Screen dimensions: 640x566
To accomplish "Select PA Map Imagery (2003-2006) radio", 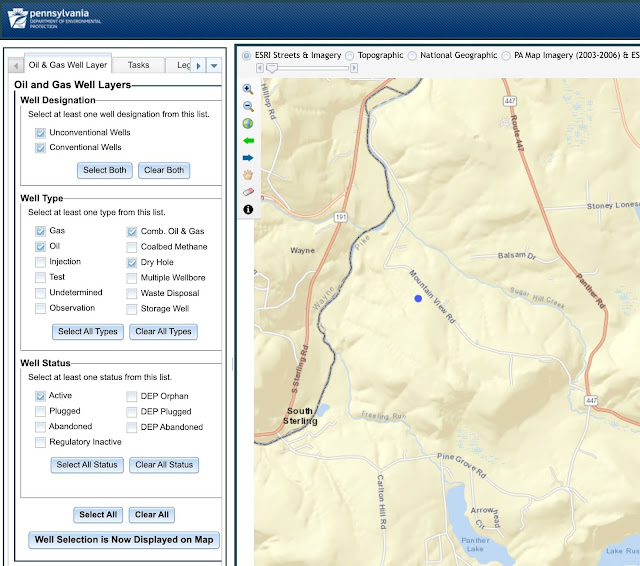I will point(506,56).
